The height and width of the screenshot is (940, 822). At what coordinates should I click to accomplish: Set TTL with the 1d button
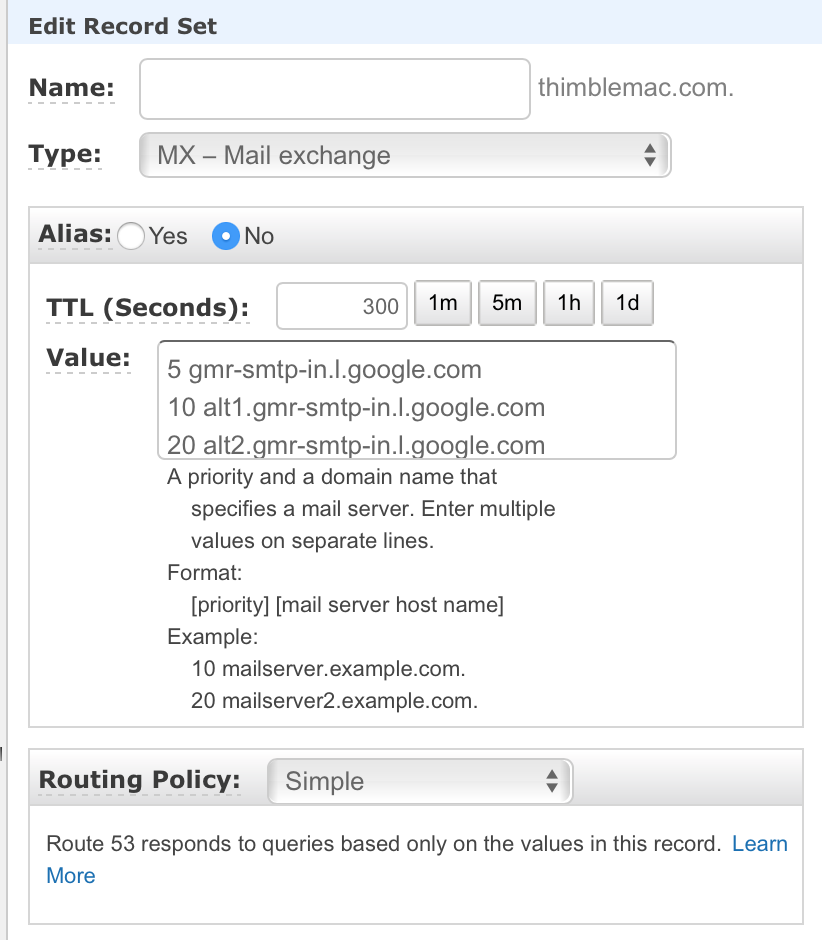[x=627, y=303]
